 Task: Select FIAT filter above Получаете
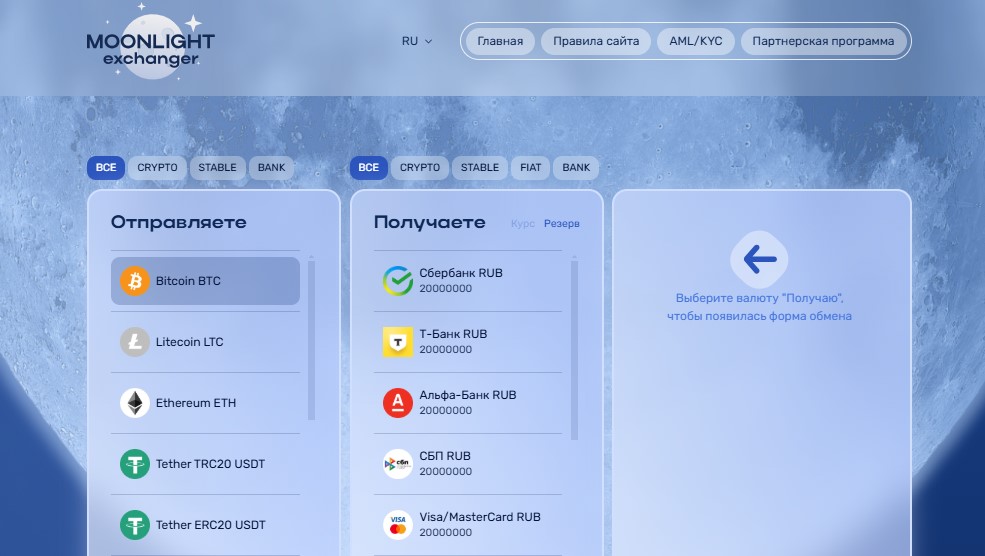click(x=530, y=168)
